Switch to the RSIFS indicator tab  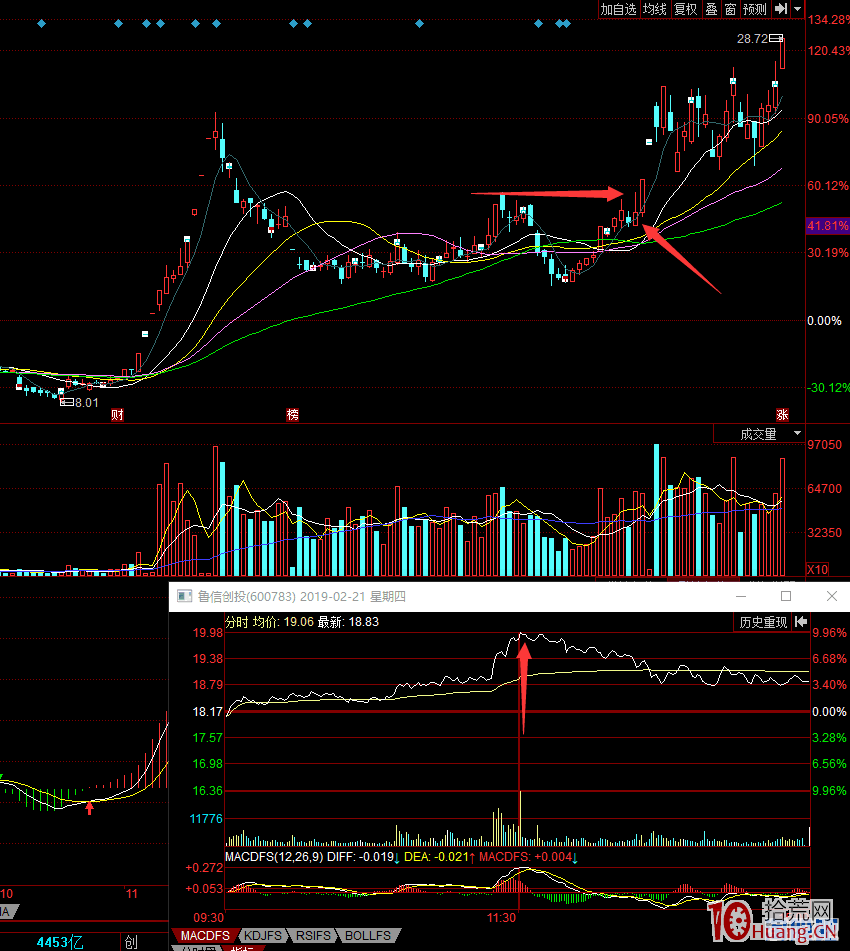(313, 936)
